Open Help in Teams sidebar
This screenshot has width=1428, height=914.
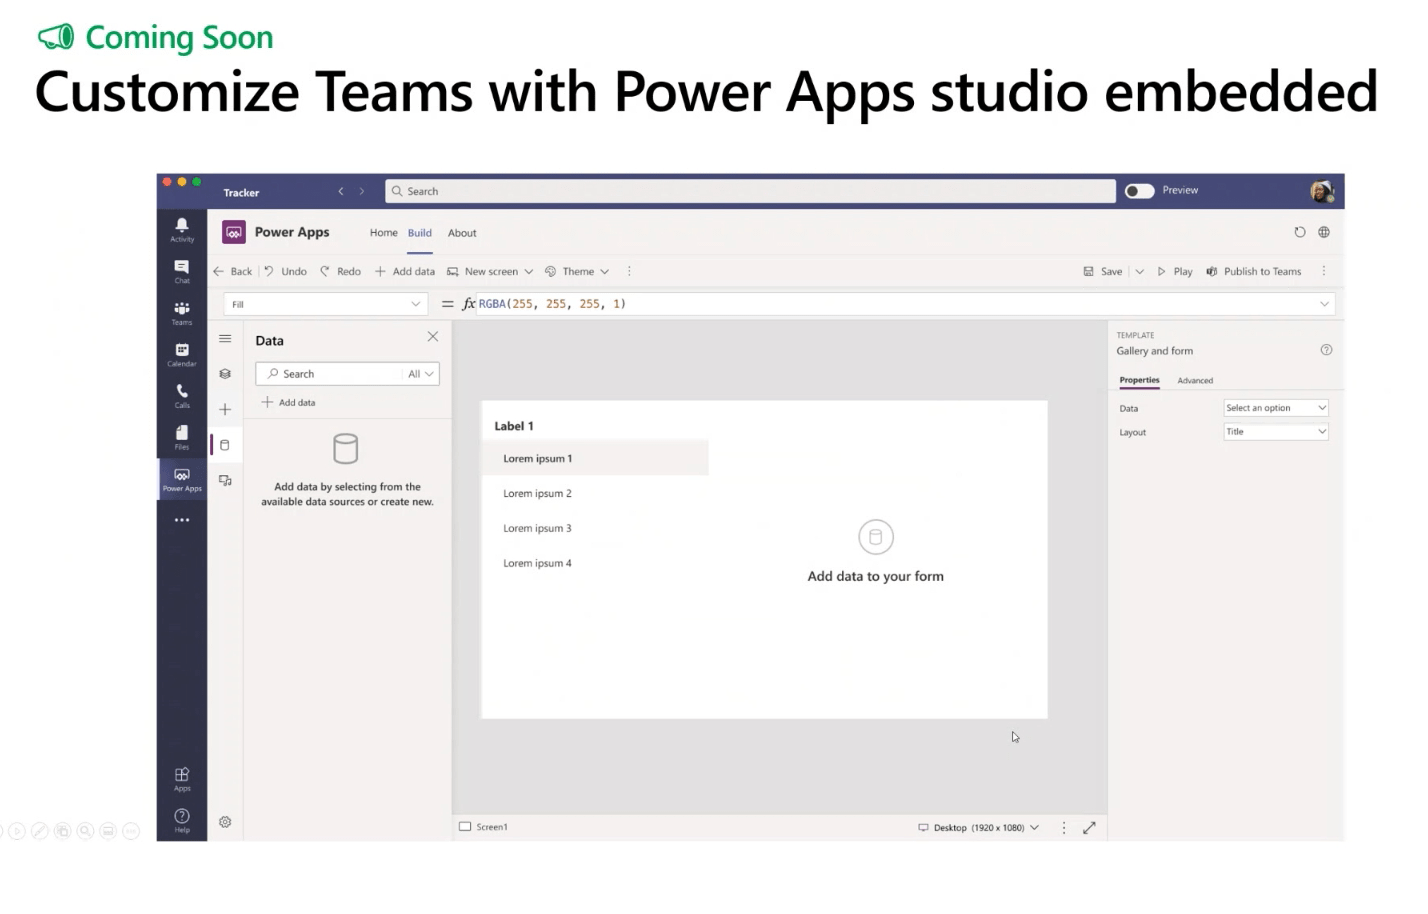[182, 821]
